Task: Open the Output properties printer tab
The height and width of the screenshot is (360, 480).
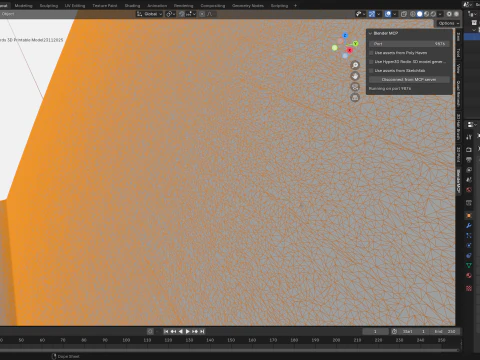Action: point(469,160)
